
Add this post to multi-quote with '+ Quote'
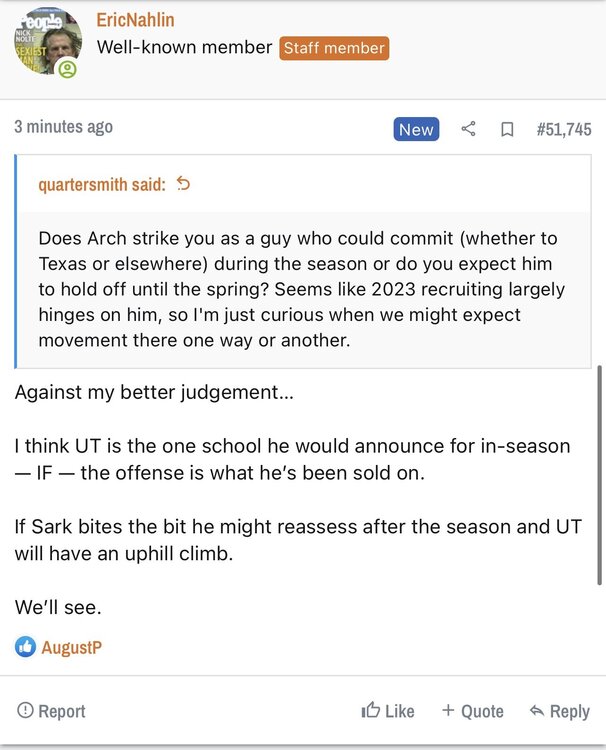point(473,711)
